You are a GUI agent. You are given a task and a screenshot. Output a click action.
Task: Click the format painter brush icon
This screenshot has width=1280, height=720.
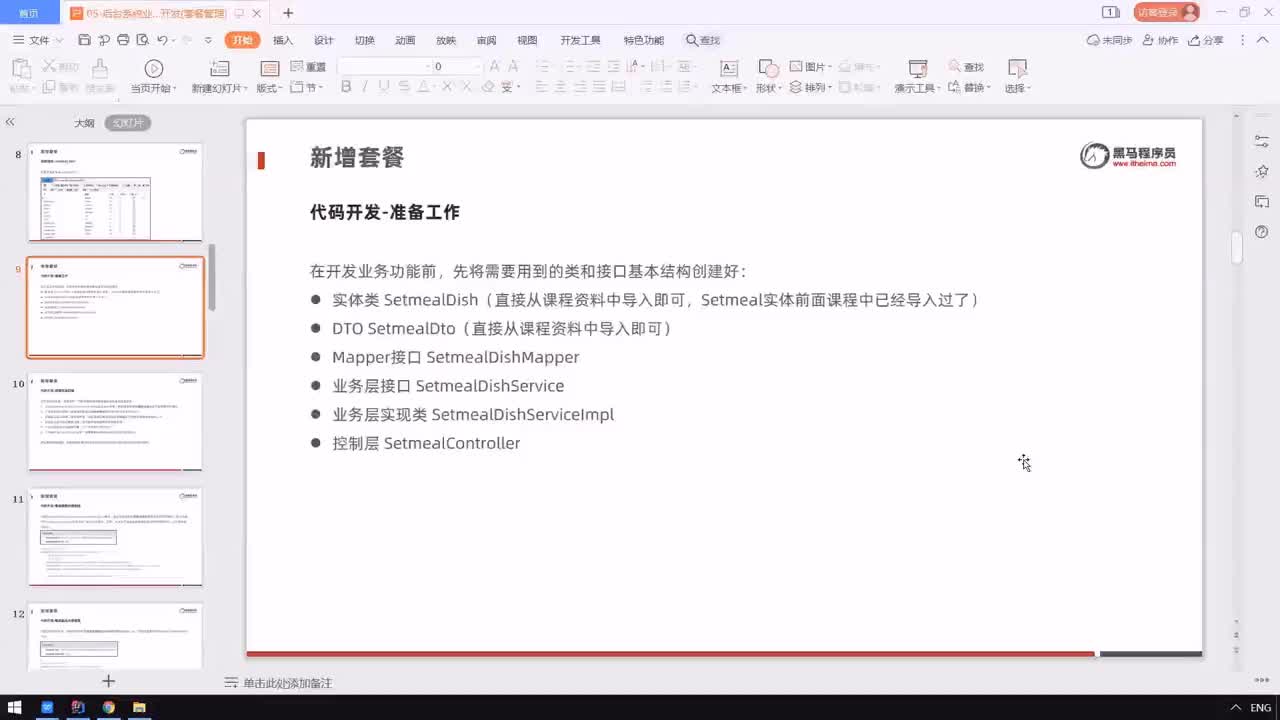coord(99,68)
